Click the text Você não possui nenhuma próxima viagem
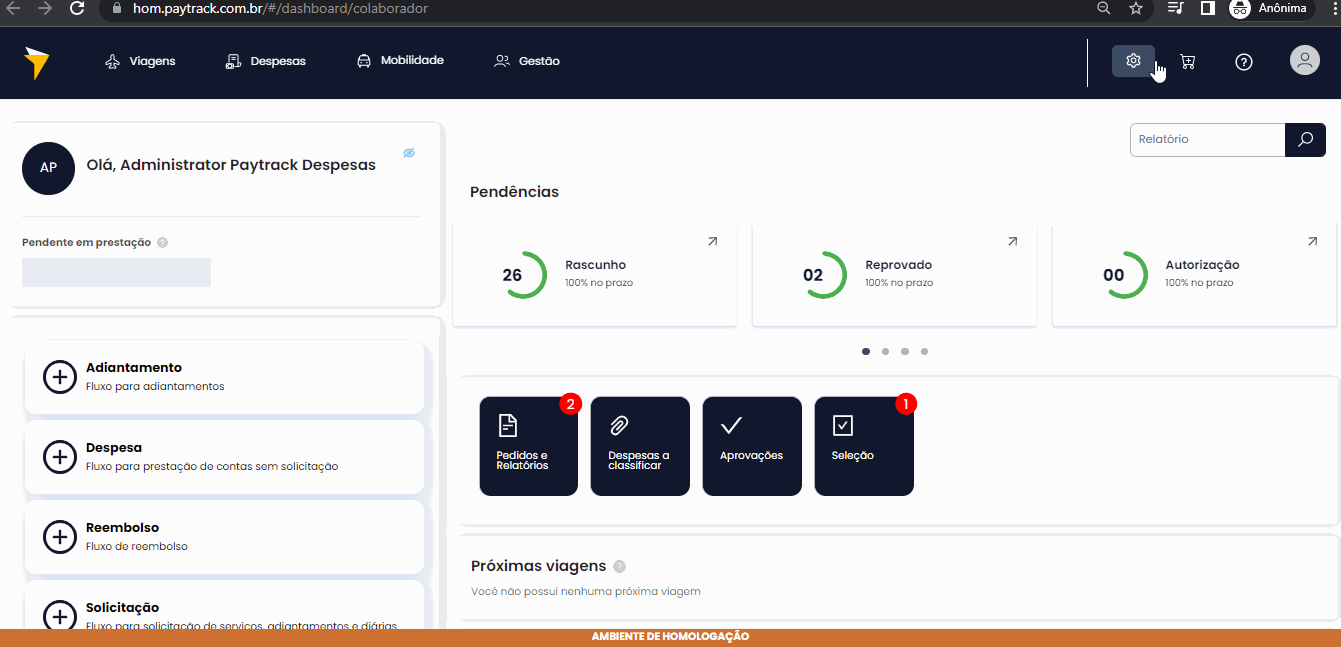1341x647 pixels. coord(586,591)
